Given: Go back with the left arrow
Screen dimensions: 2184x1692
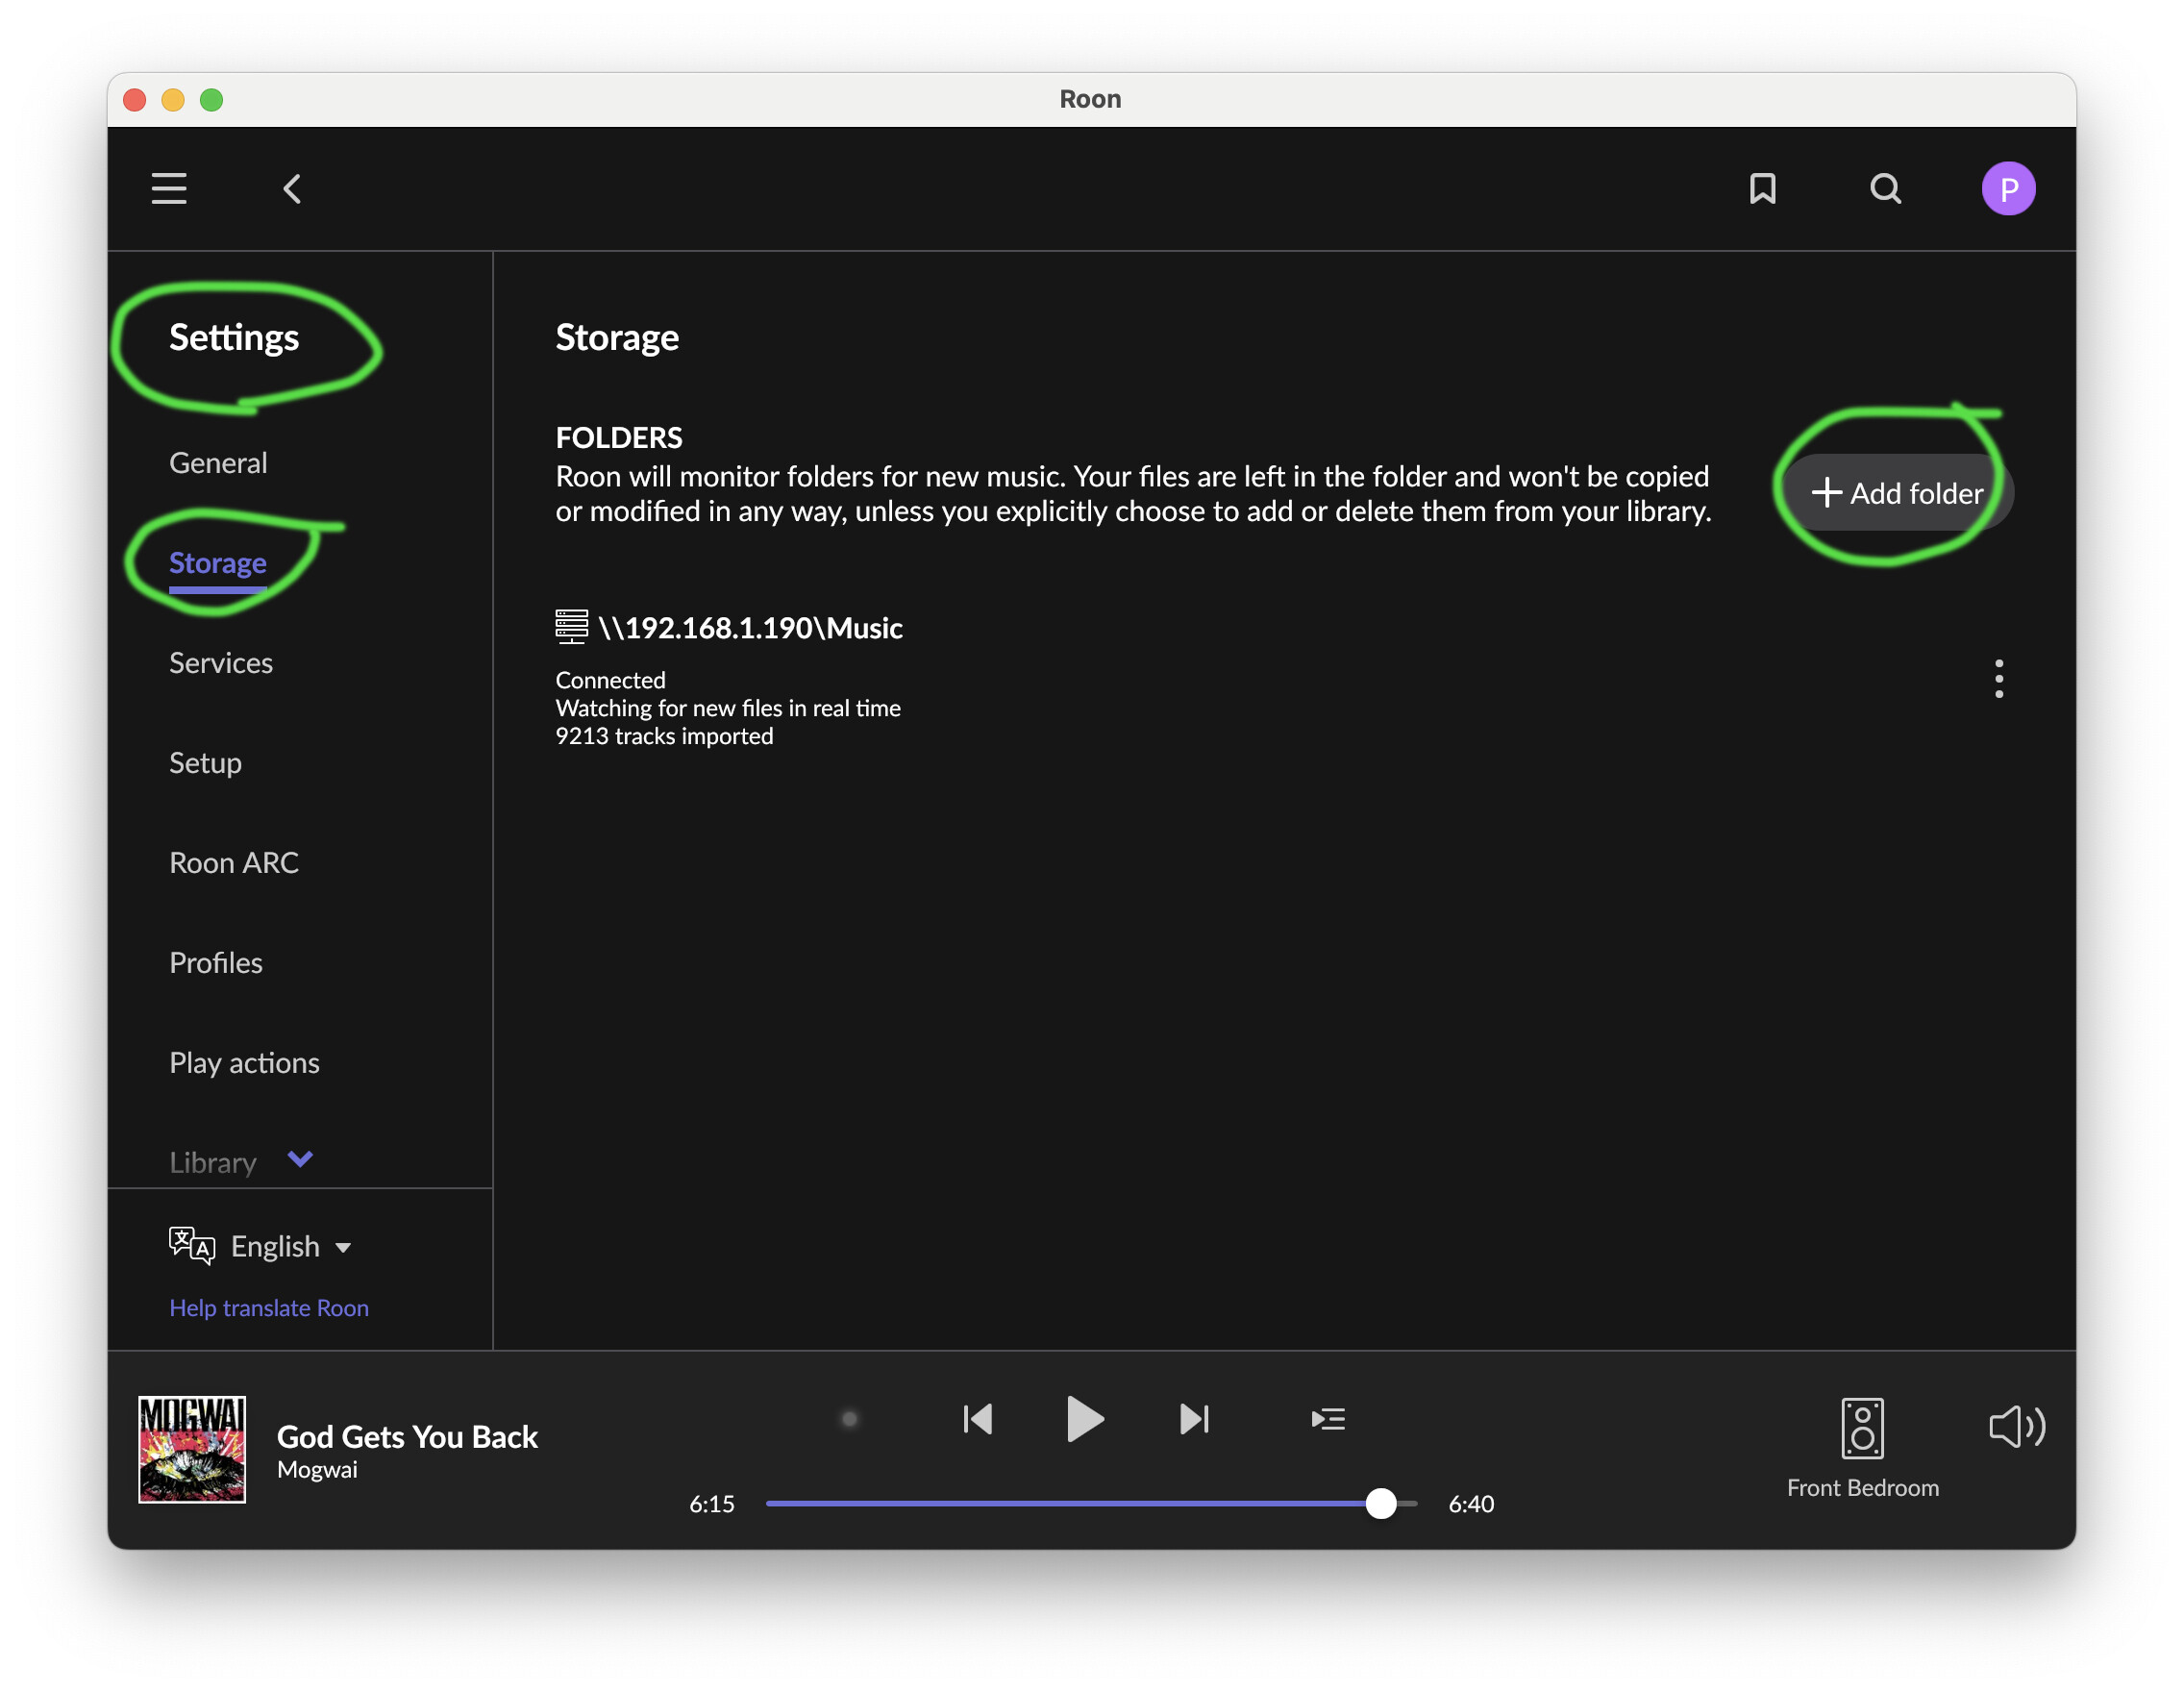Looking at the screenshot, I should 292,188.
